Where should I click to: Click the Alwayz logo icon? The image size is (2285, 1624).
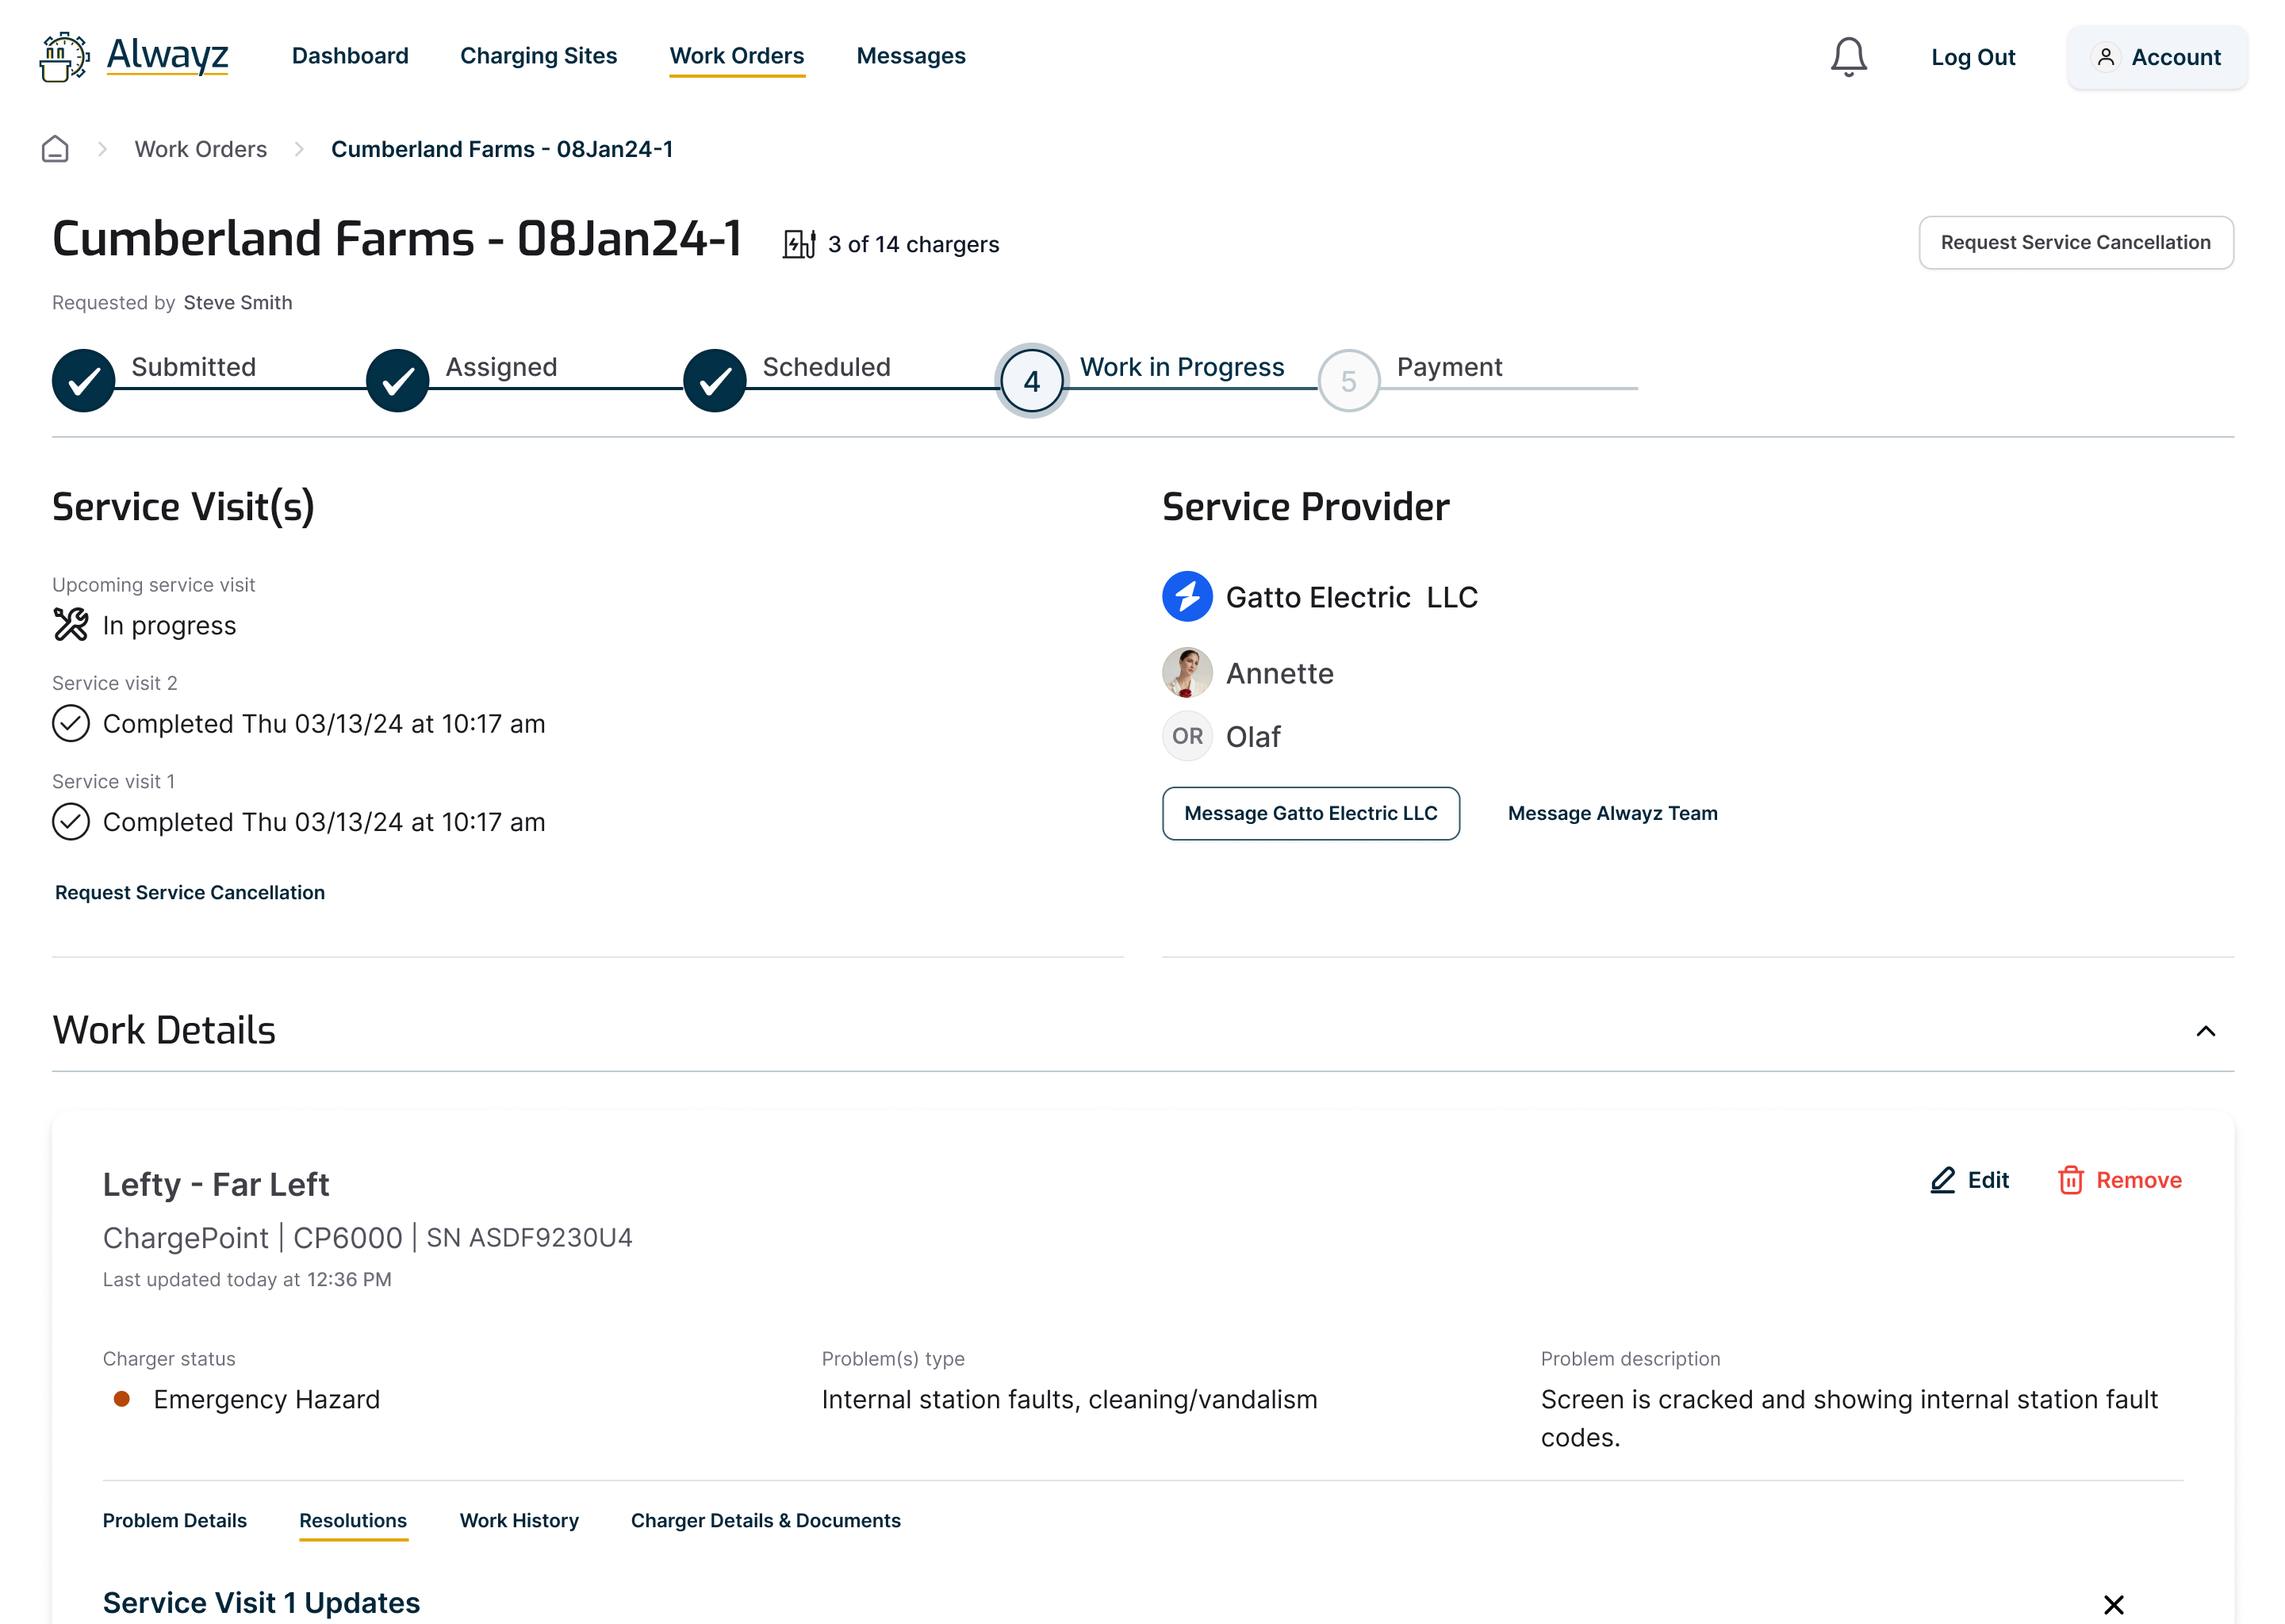click(x=64, y=57)
